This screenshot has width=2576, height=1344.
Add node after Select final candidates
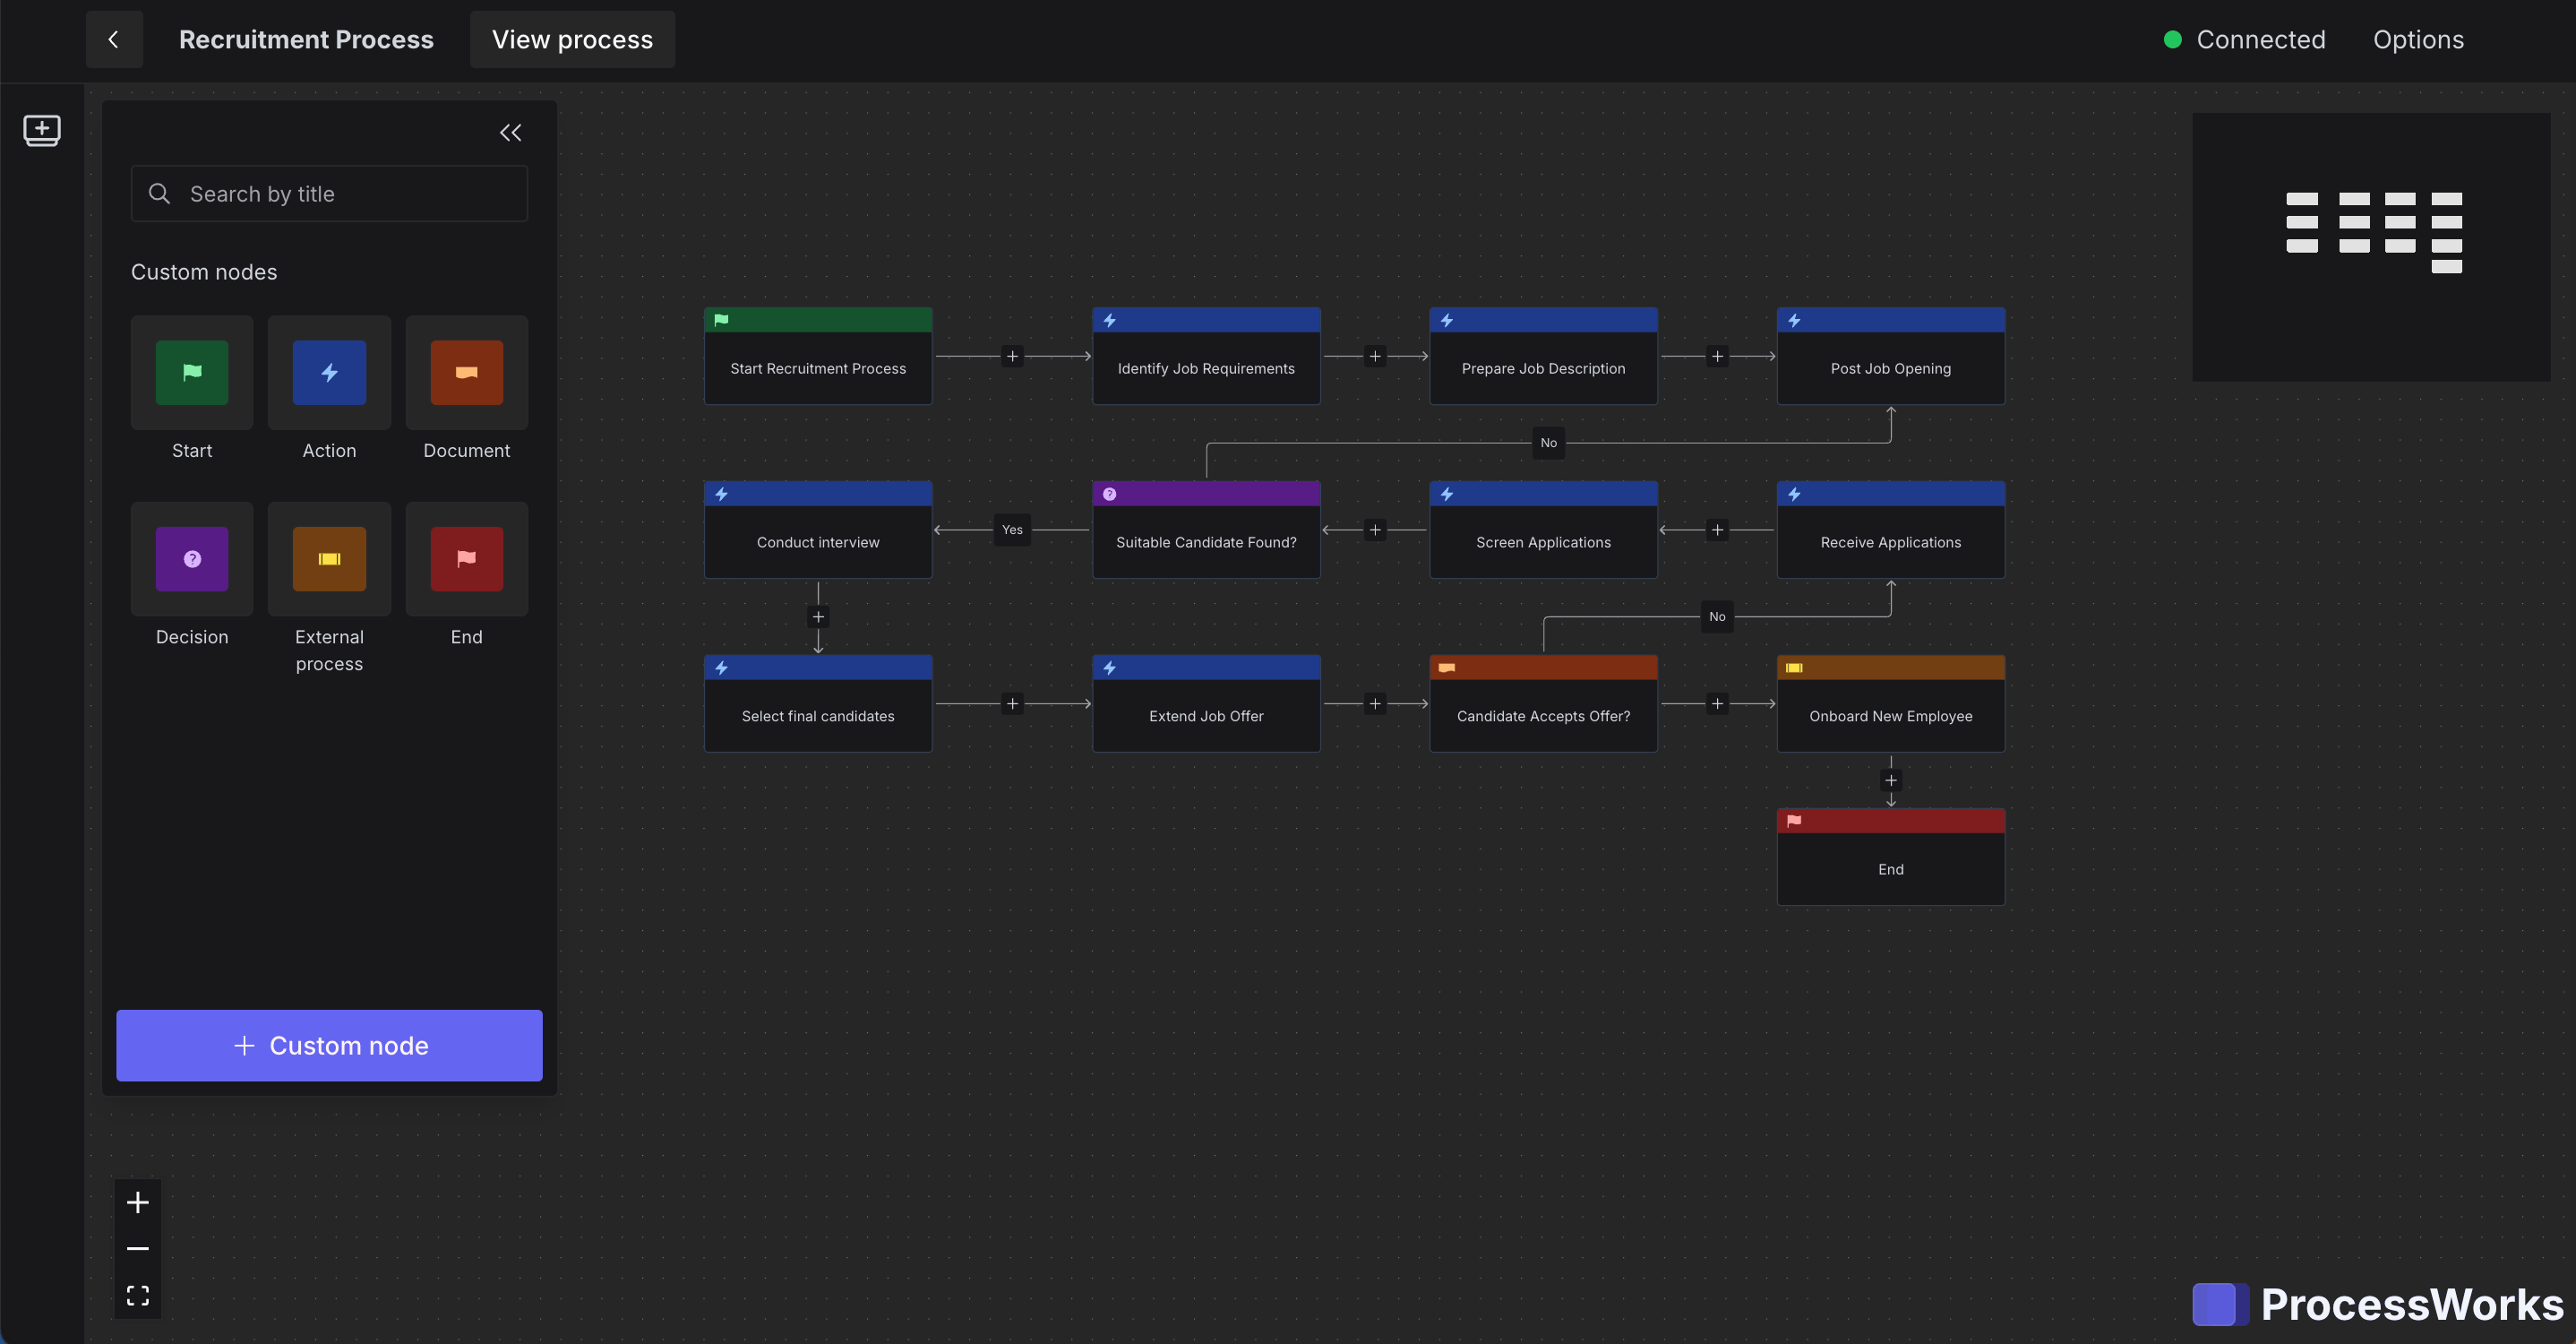point(1012,704)
